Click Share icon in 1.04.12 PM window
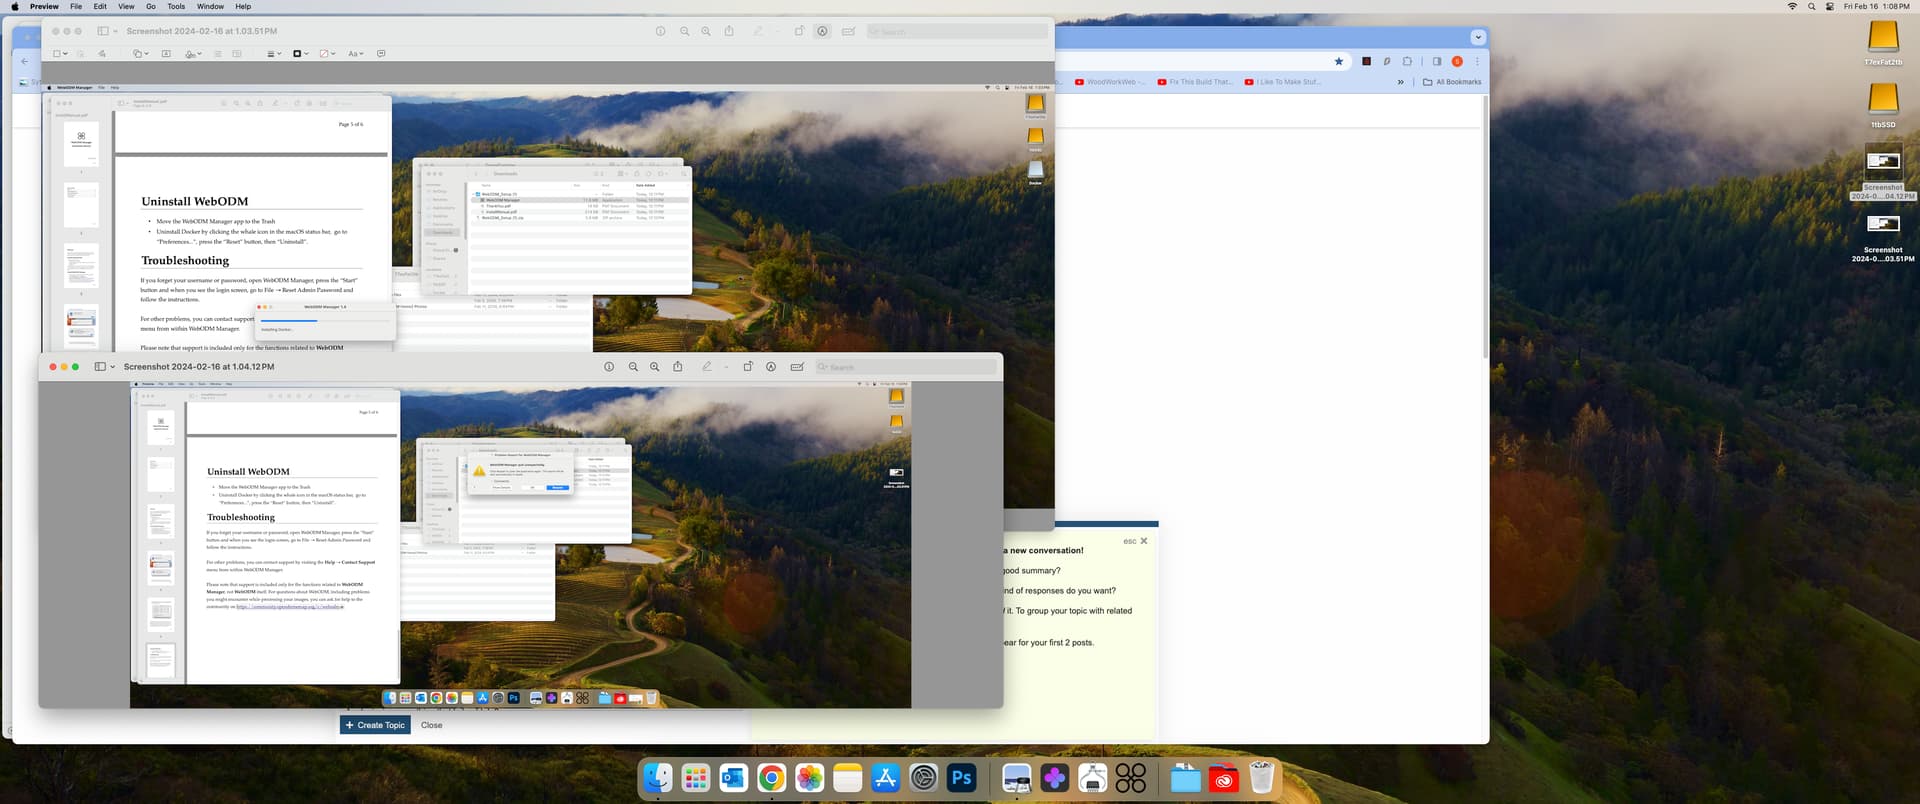Screen dimensions: 1920x804 pos(678,367)
